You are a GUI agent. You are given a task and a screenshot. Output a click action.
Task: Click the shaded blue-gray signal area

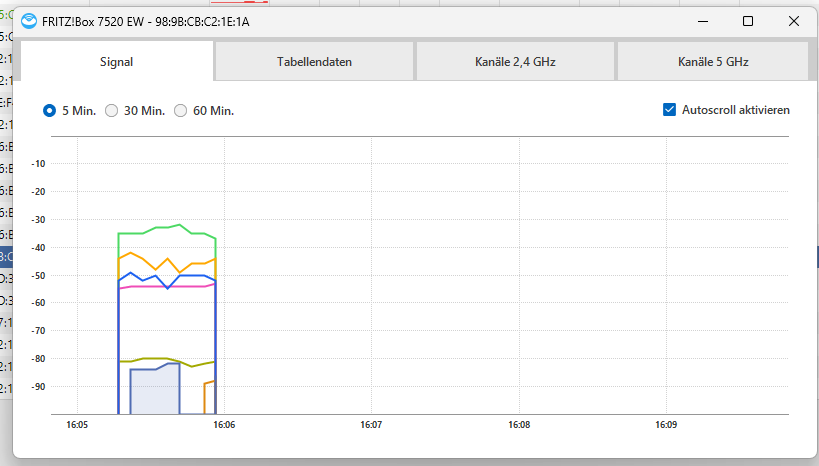155,389
